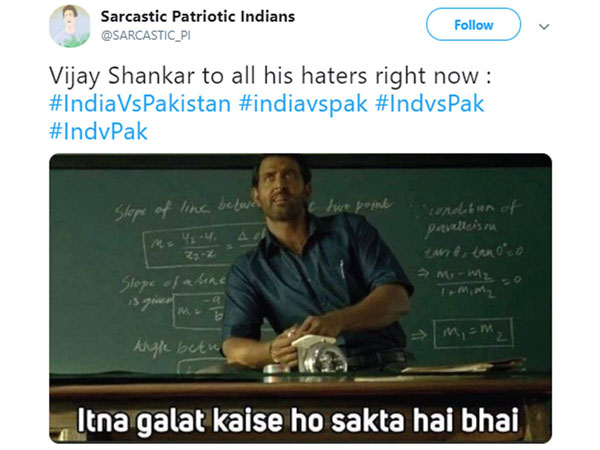Click the tweet text about Vijay Shankar
The width and height of the screenshot is (600, 450).
pos(270,76)
